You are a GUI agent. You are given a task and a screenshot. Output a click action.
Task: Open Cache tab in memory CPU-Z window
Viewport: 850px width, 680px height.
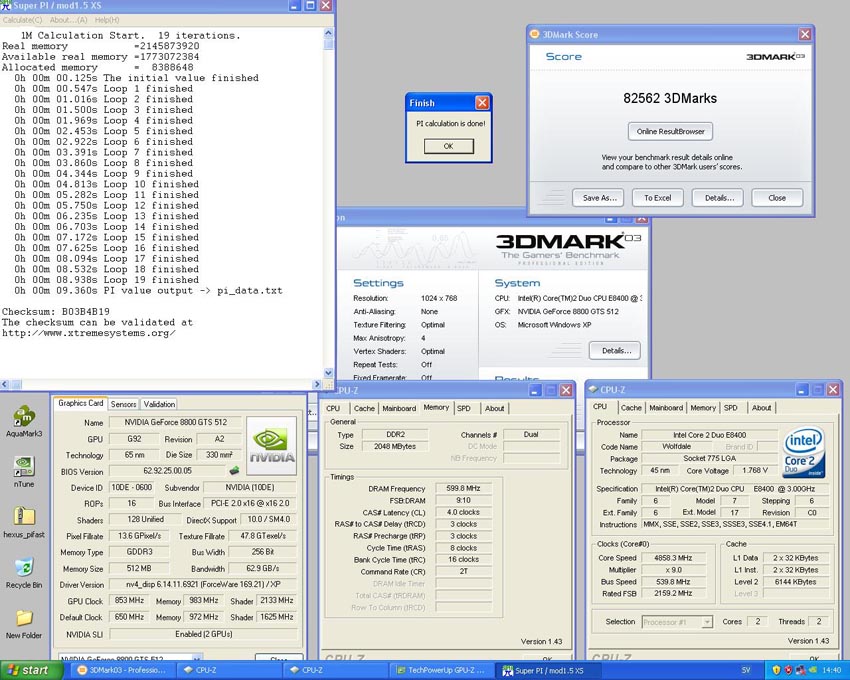tap(364, 408)
